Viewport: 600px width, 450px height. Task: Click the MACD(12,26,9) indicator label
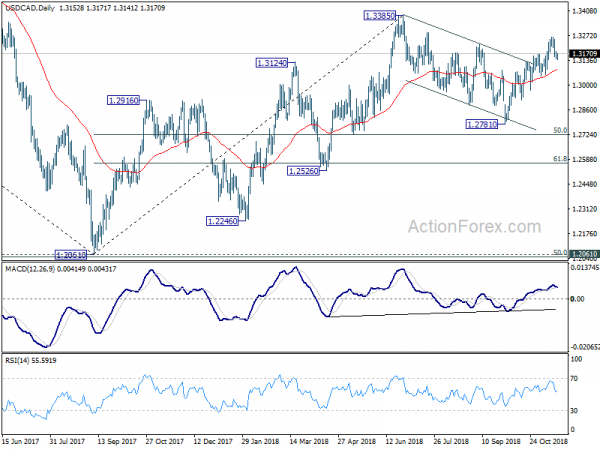tap(30, 269)
